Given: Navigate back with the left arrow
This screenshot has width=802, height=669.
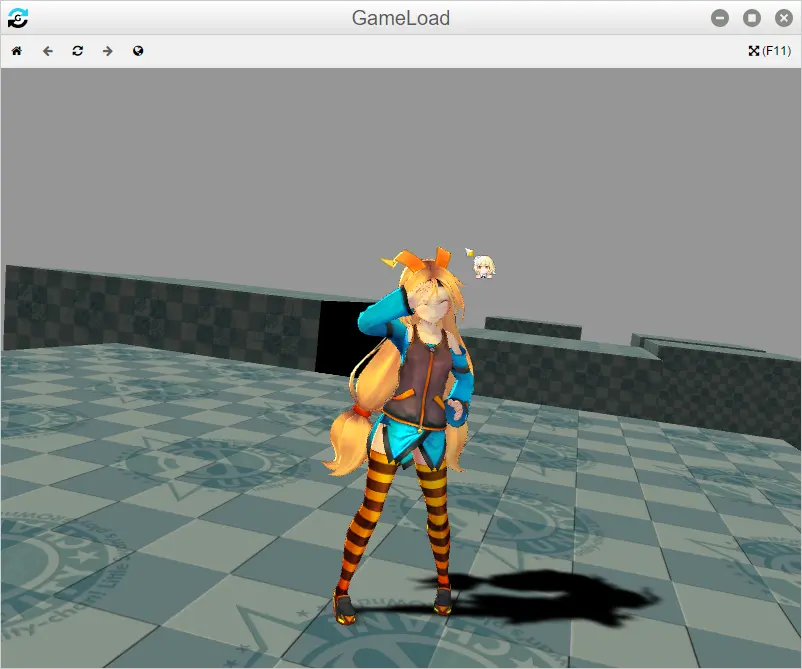Looking at the screenshot, I should point(48,51).
